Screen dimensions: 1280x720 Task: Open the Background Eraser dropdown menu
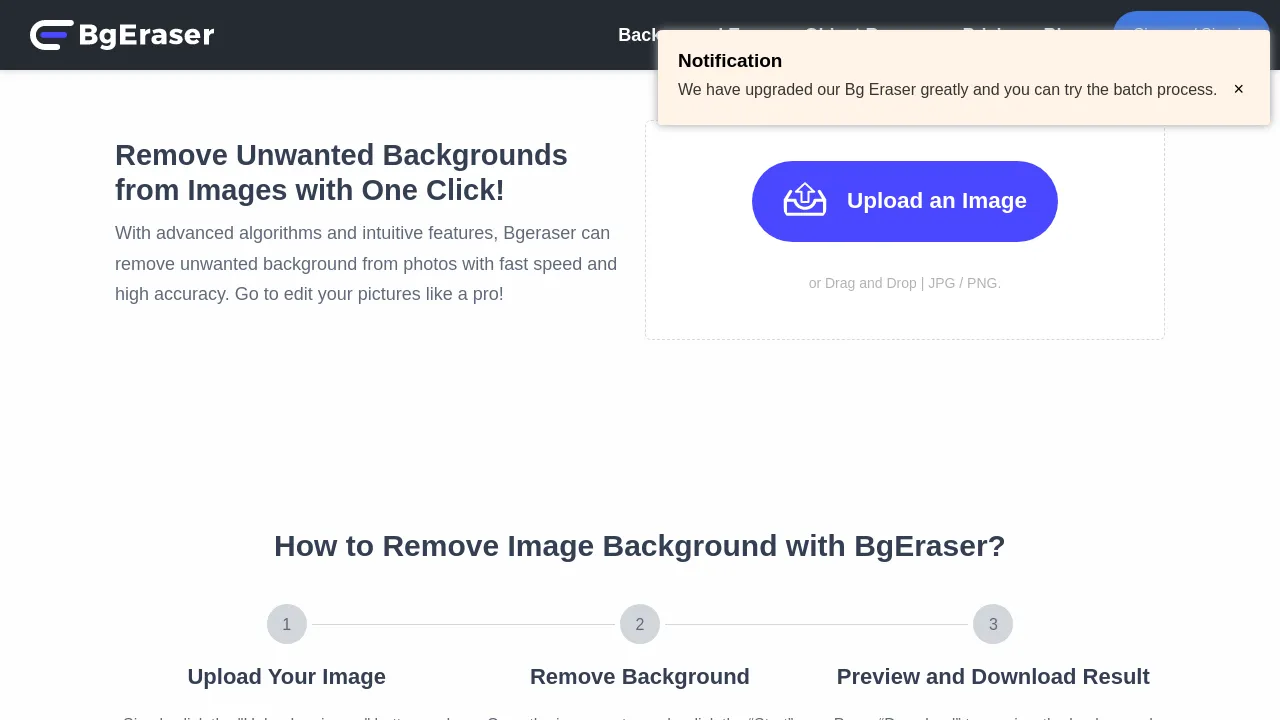click(697, 35)
